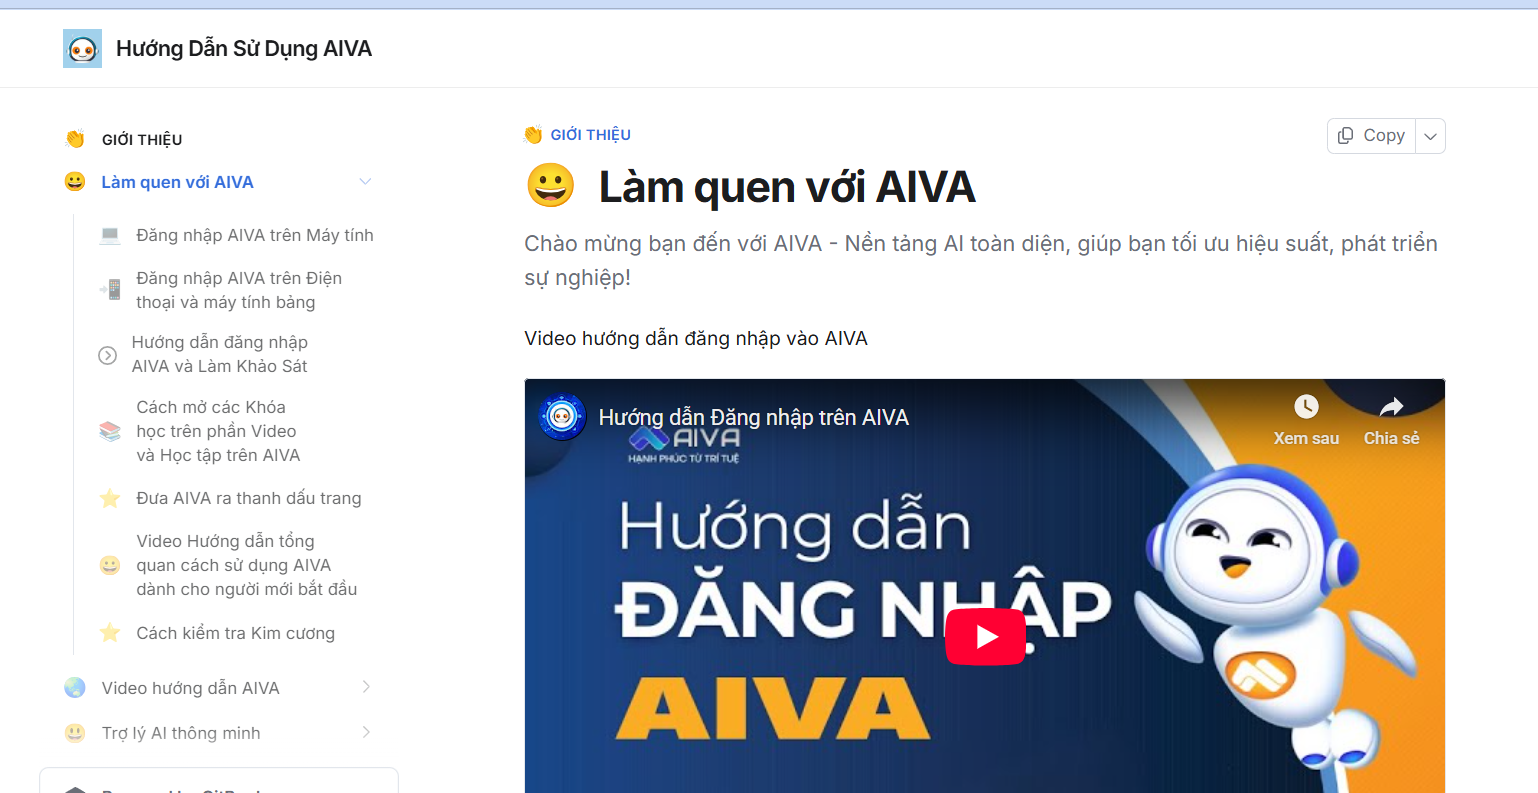The height and width of the screenshot is (793, 1538).
Task: Open the video title Hướng dẫn Đăng nhập trên AIVA
Action: 753,417
